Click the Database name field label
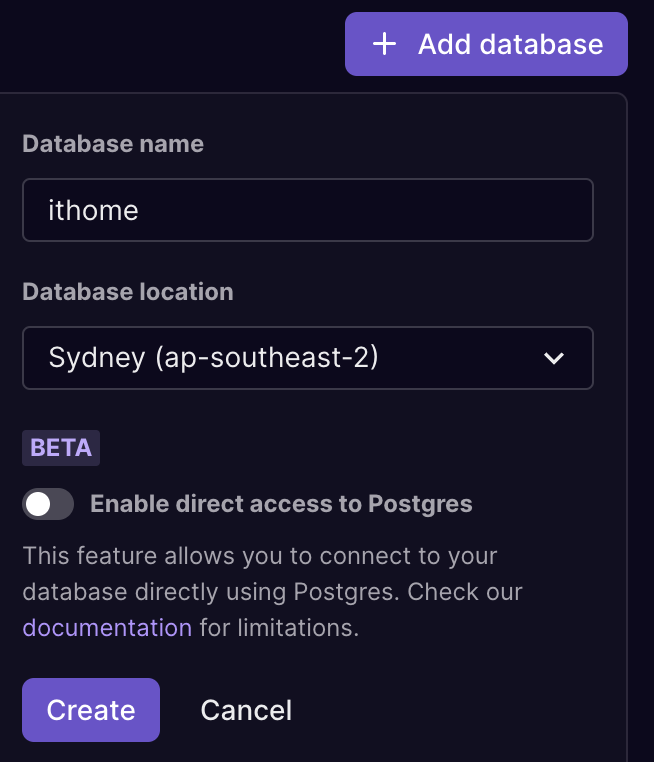The height and width of the screenshot is (762, 654). (x=113, y=144)
